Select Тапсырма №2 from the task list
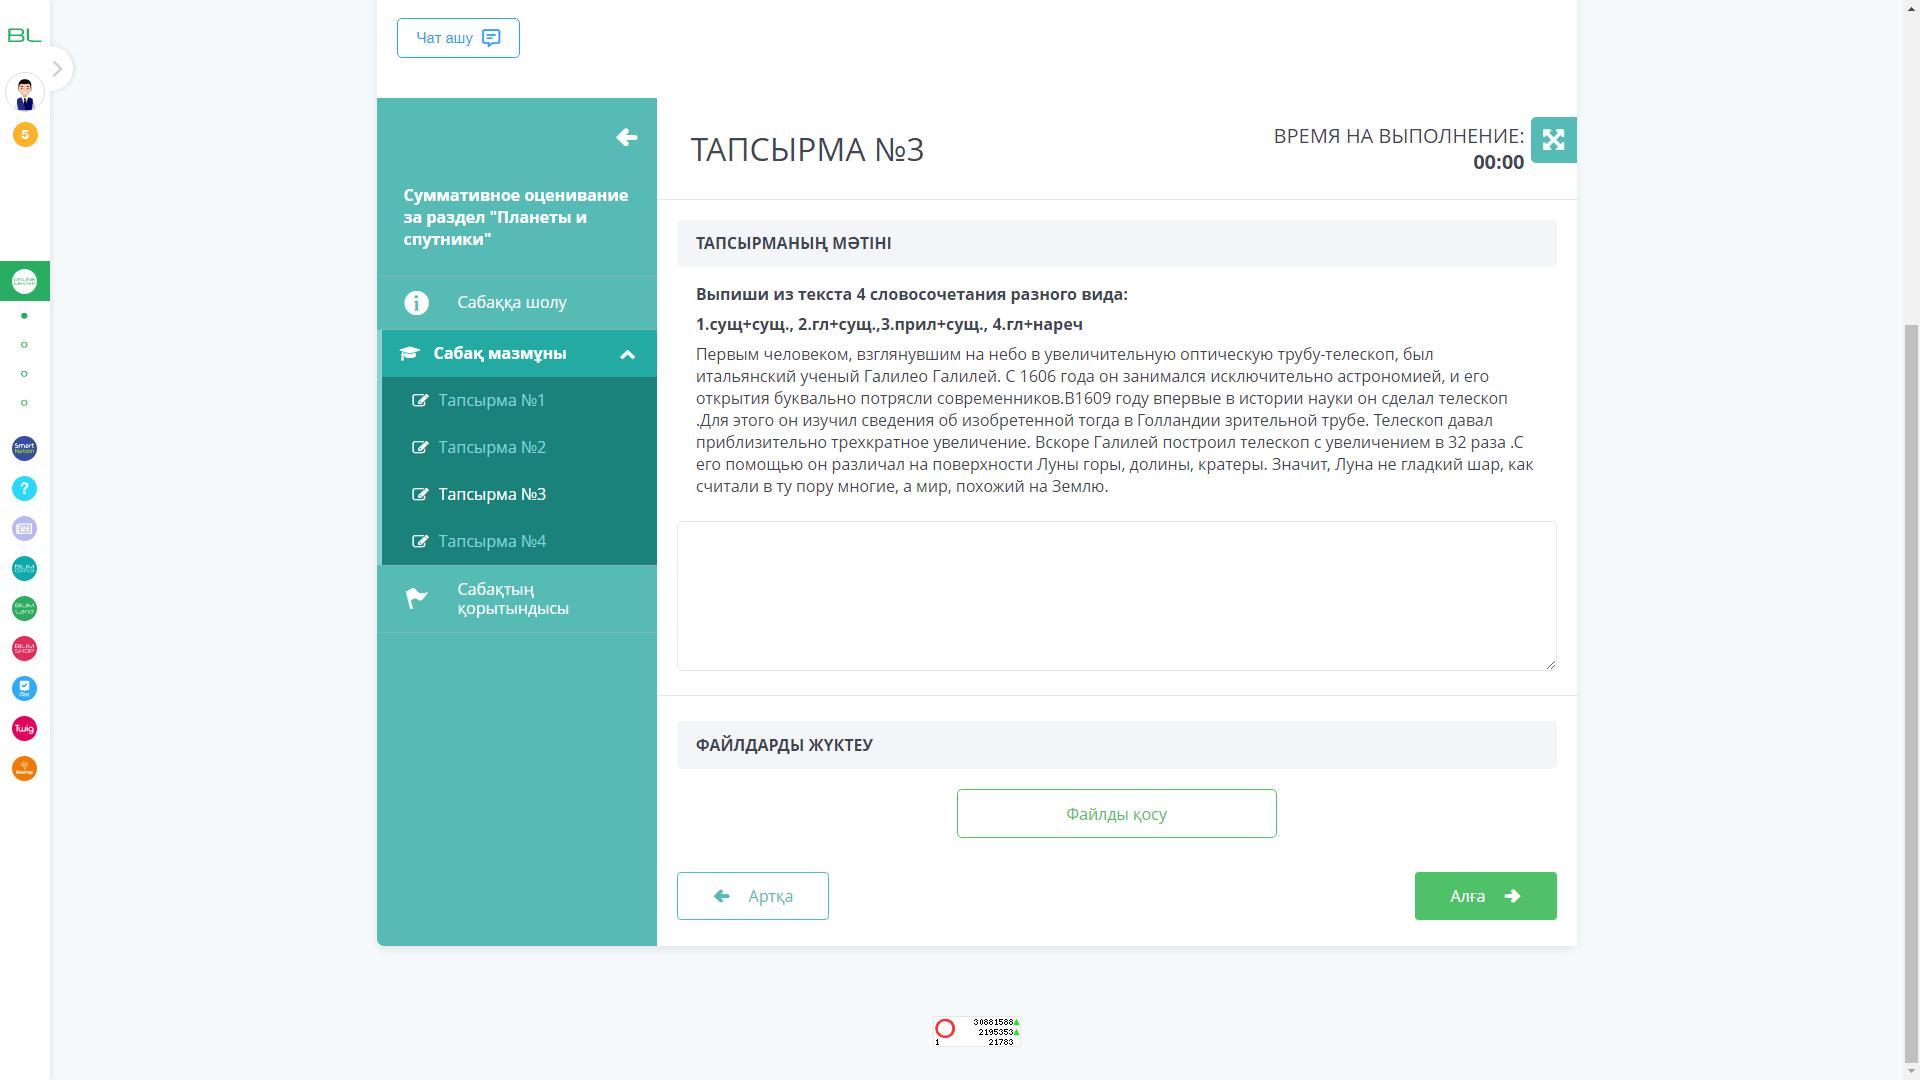This screenshot has width=1920, height=1080. [x=491, y=447]
